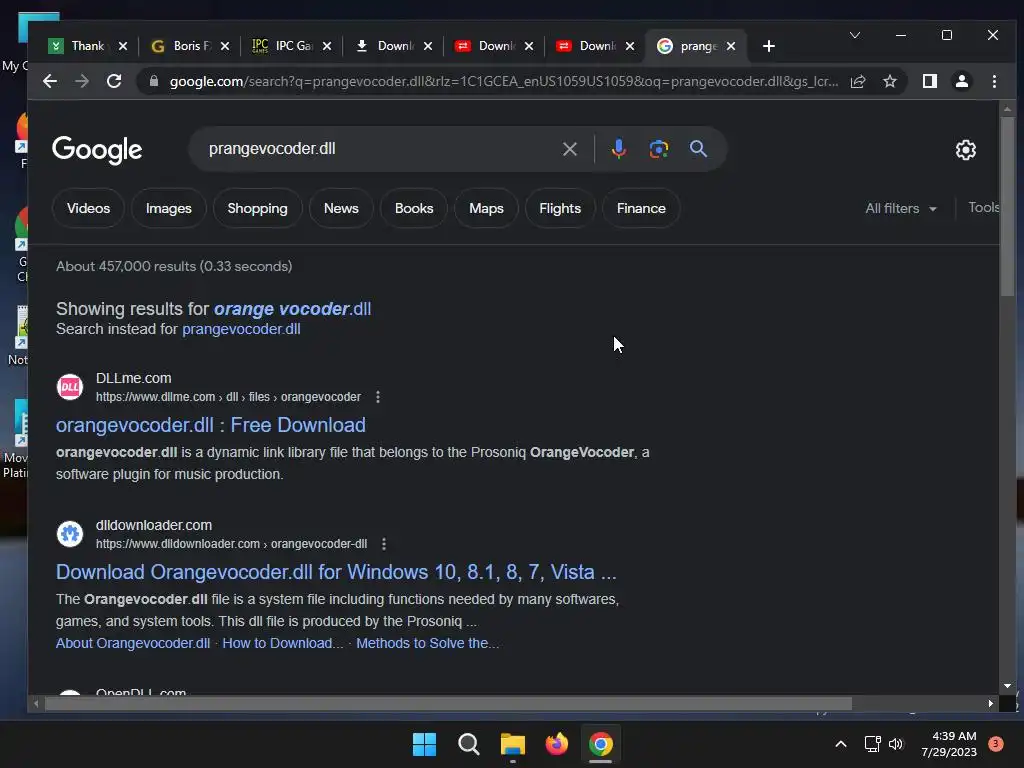Click the DLLme.com site favicon
1024x768 pixels.
(x=70, y=387)
